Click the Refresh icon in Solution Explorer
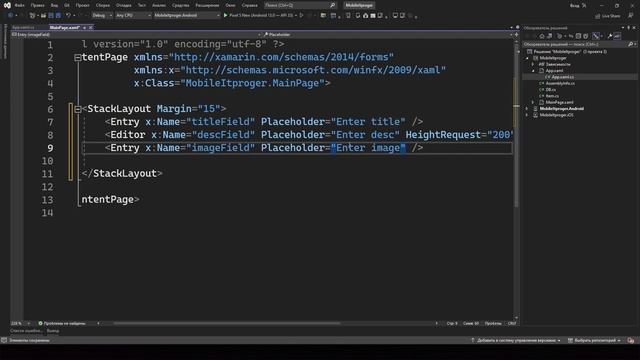Image resolution: width=640 pixels, height=360 pixels. pos(571,36)
